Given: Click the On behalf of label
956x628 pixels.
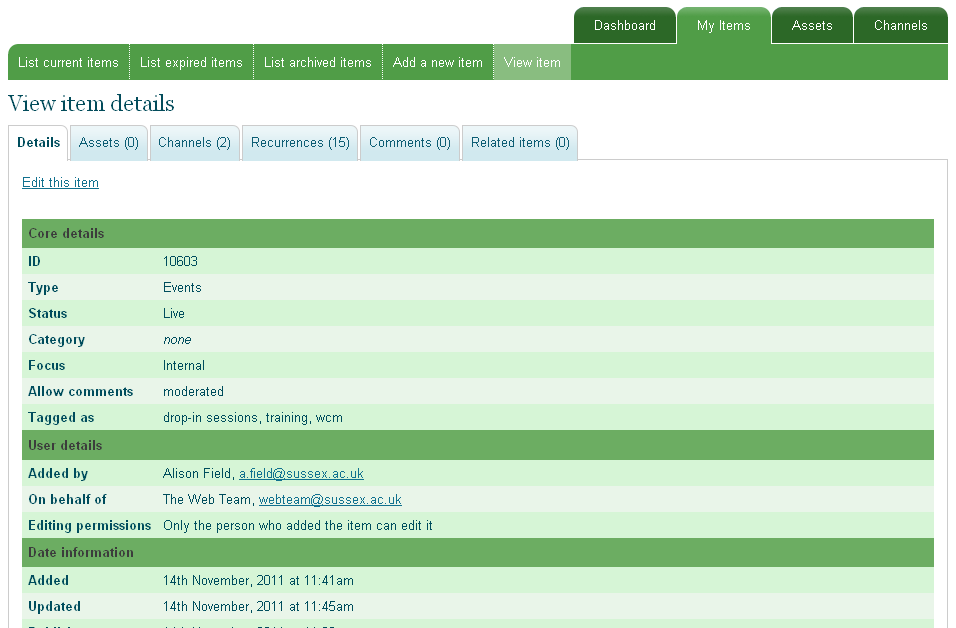Looking at the screenshot, I should point(67,500).
